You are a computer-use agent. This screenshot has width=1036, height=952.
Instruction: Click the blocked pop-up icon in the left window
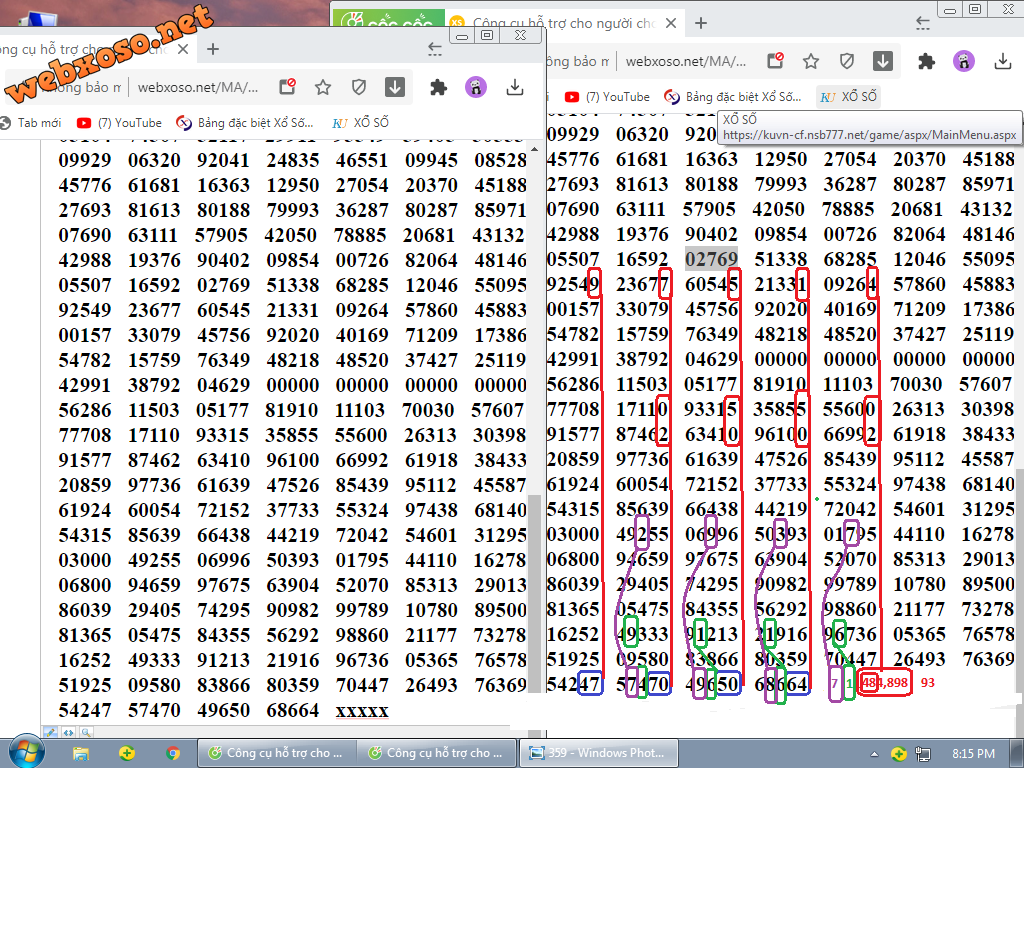(x=287, y=87)
